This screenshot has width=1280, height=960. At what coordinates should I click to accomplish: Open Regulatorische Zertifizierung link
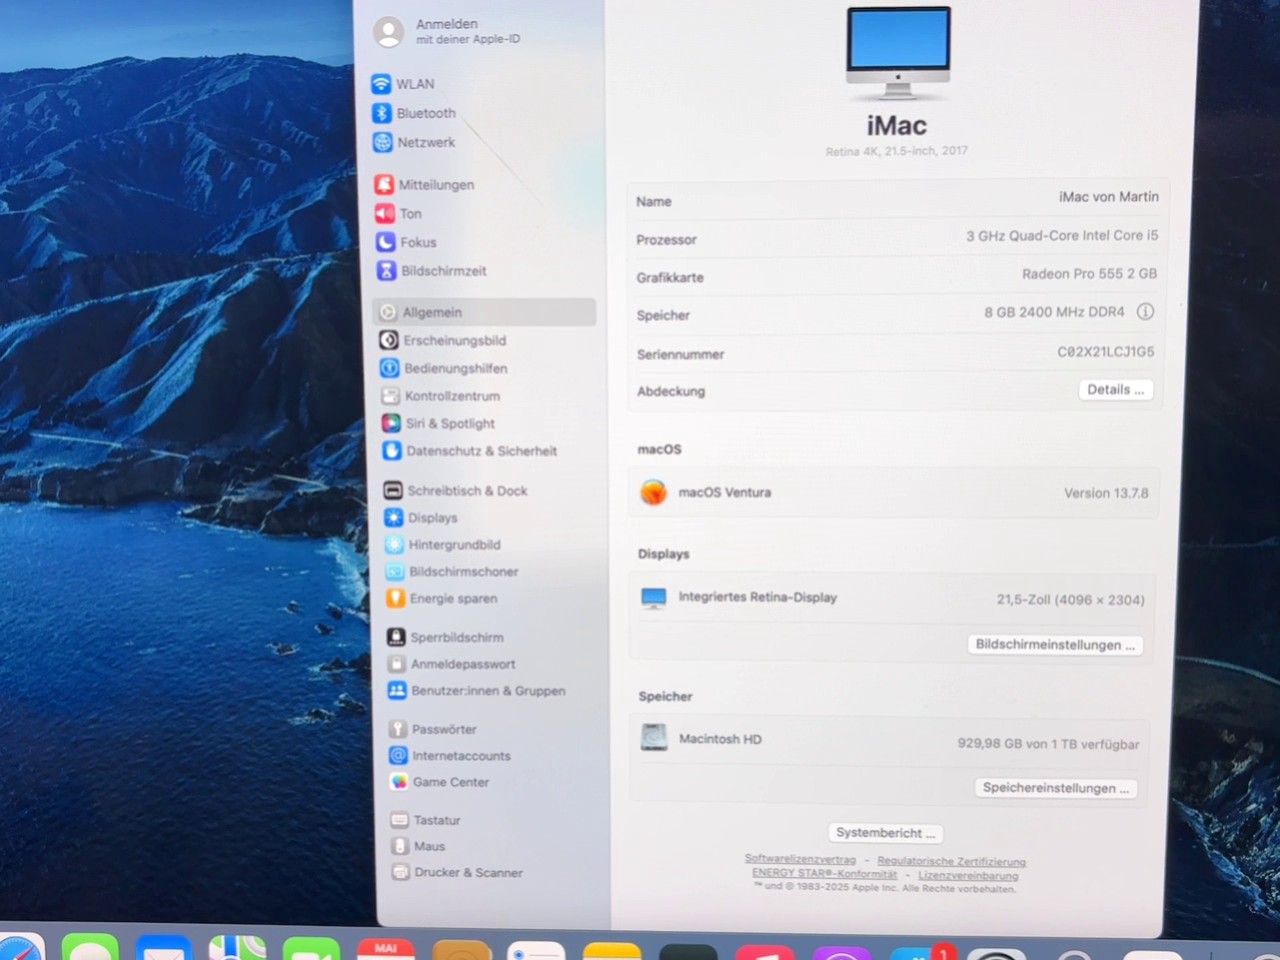951,861
